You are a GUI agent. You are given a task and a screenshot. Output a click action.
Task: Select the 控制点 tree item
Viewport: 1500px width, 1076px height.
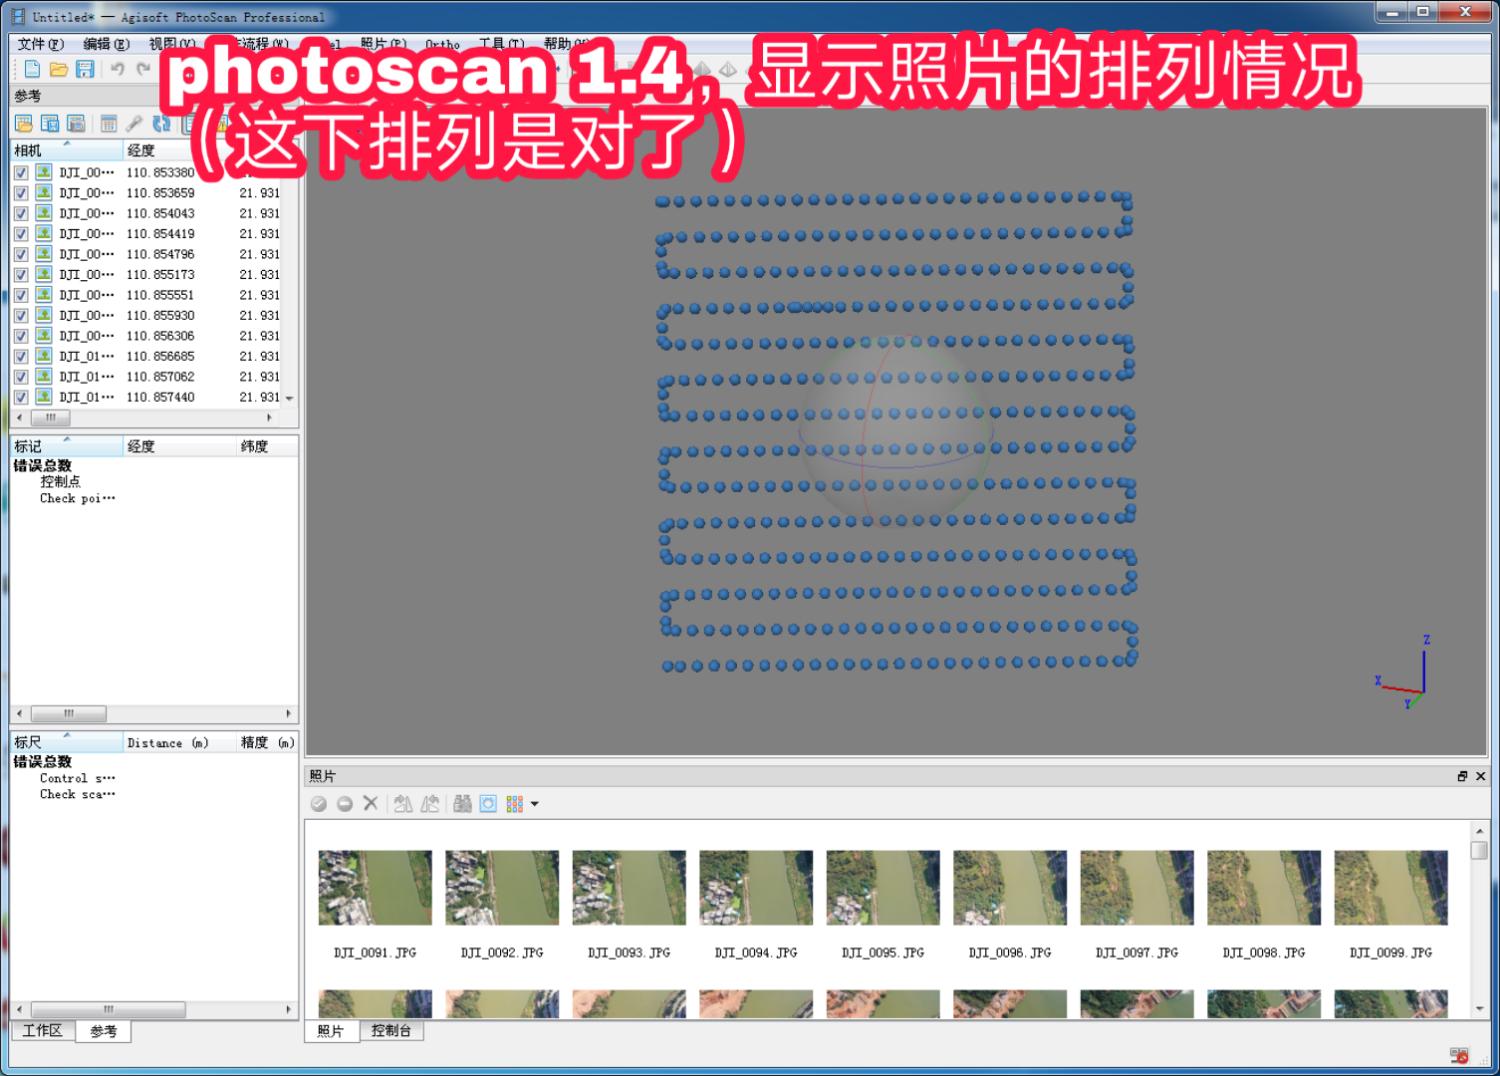60,482
